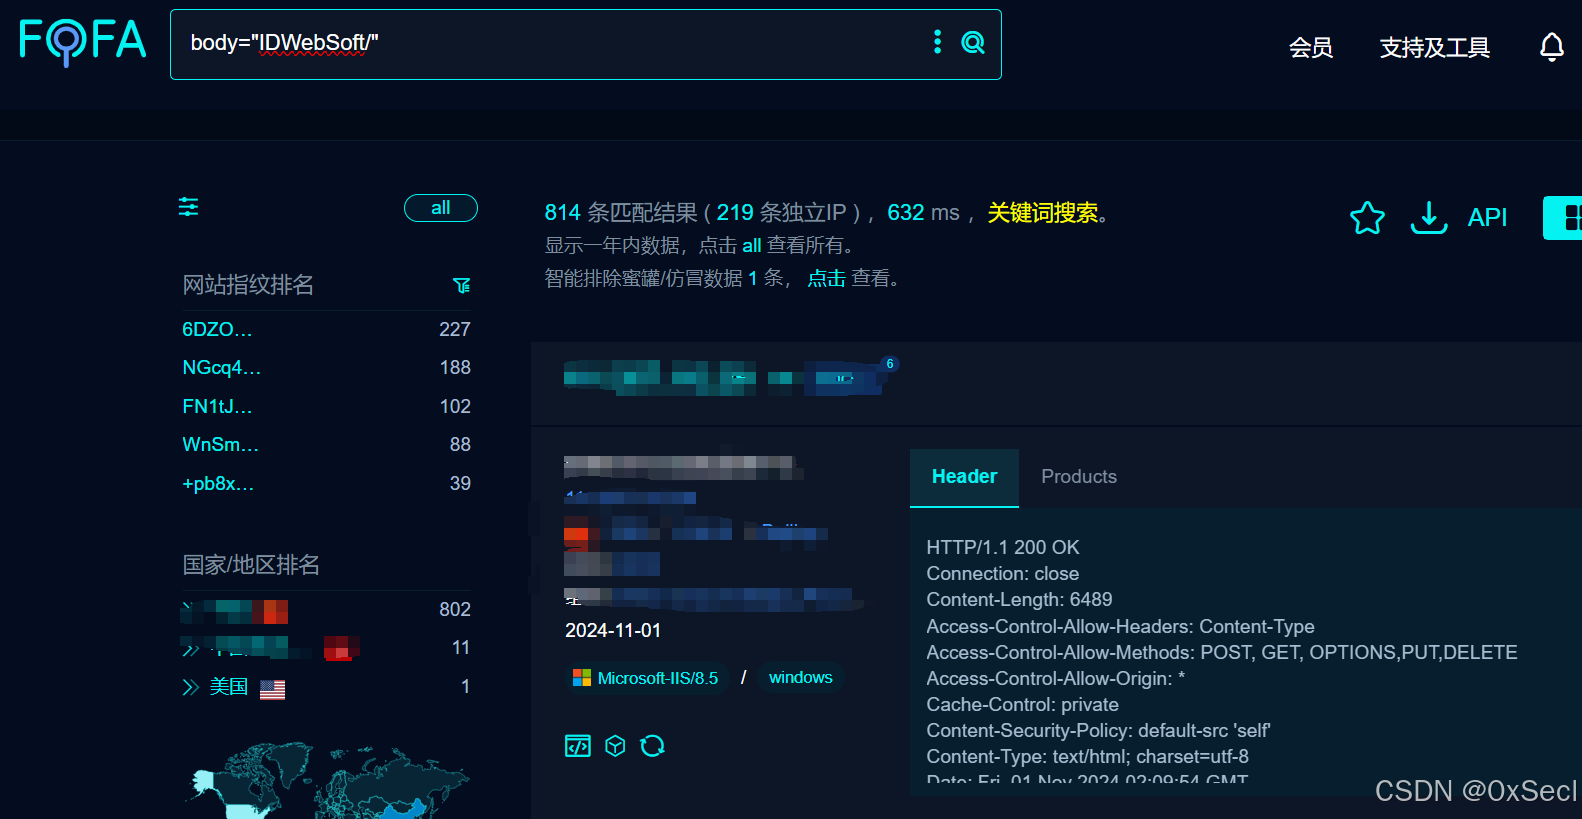Bookmark this query with star icon

click(1367, 218)
